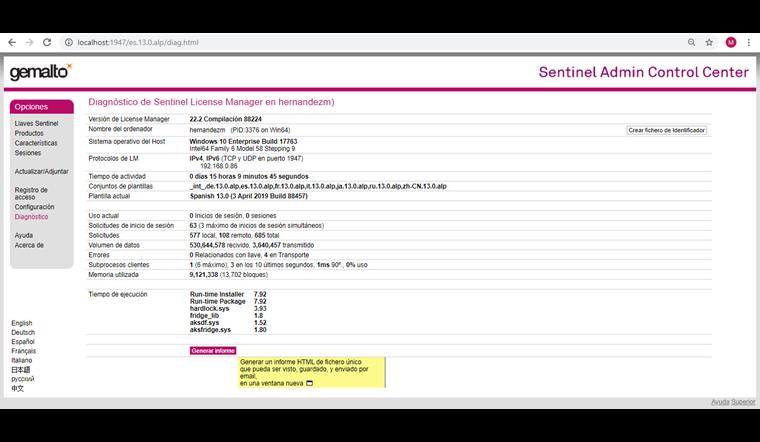
Task: Click uptime '0 días 15 horas 9 minutos' value
Action: coord(249,176)
